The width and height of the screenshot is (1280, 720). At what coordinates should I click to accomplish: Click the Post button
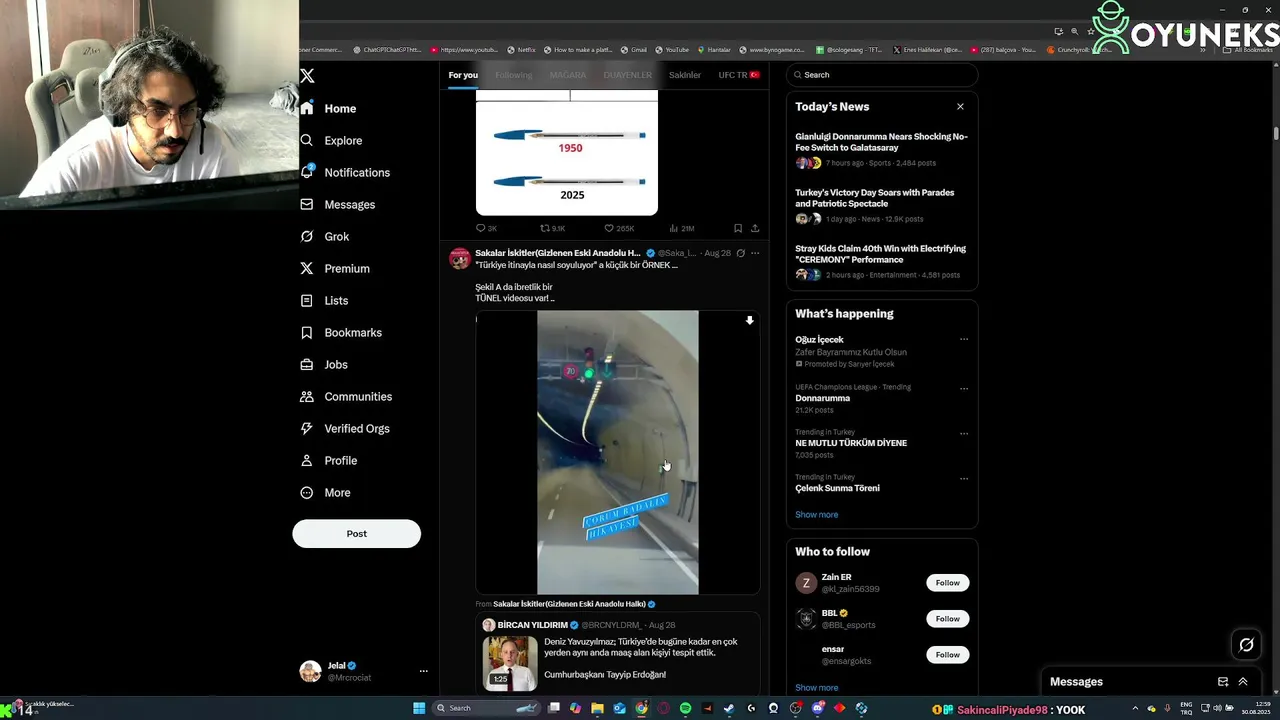pos(357,534)
